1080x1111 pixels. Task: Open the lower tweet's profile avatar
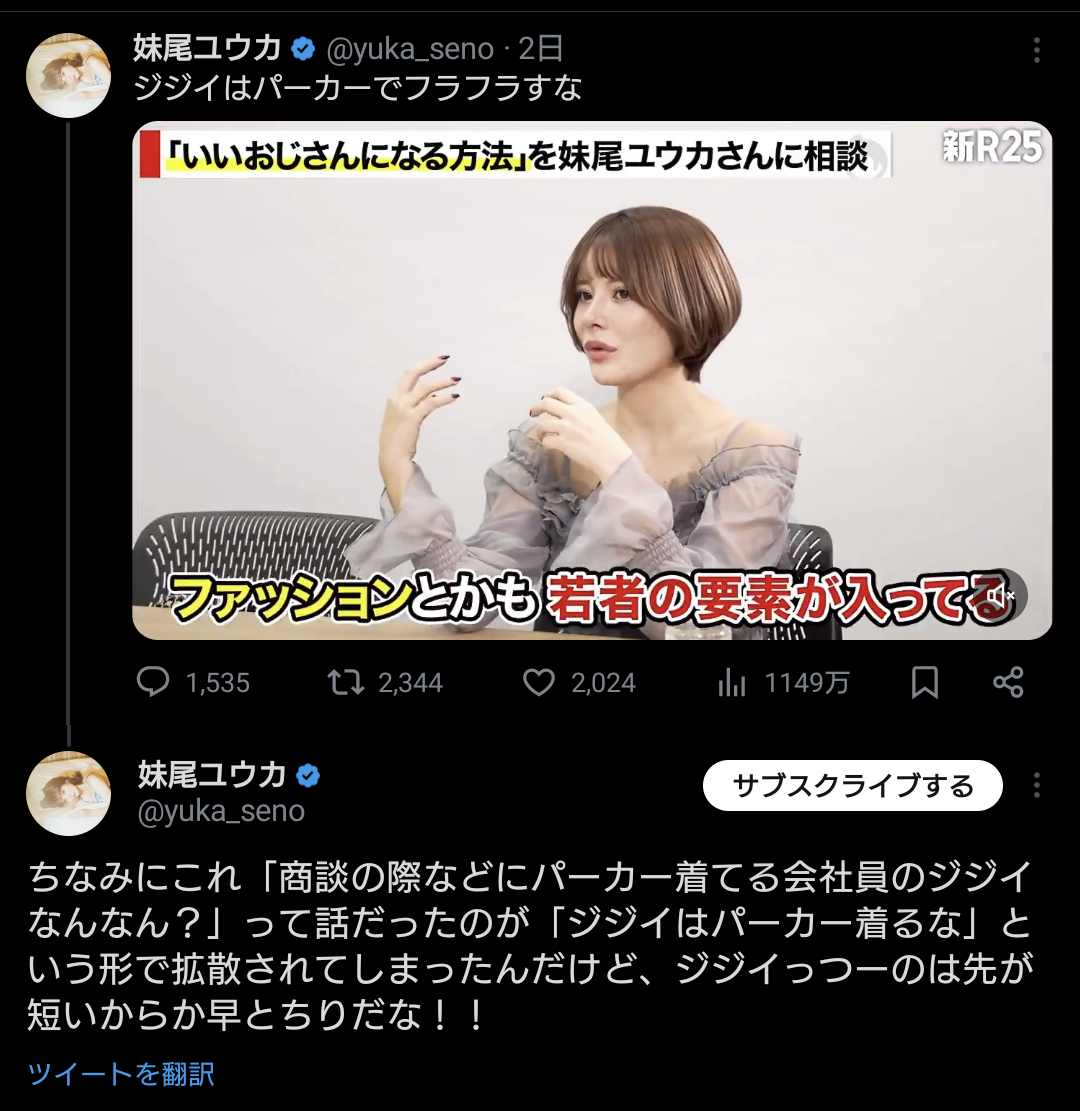tap(69, 794)
